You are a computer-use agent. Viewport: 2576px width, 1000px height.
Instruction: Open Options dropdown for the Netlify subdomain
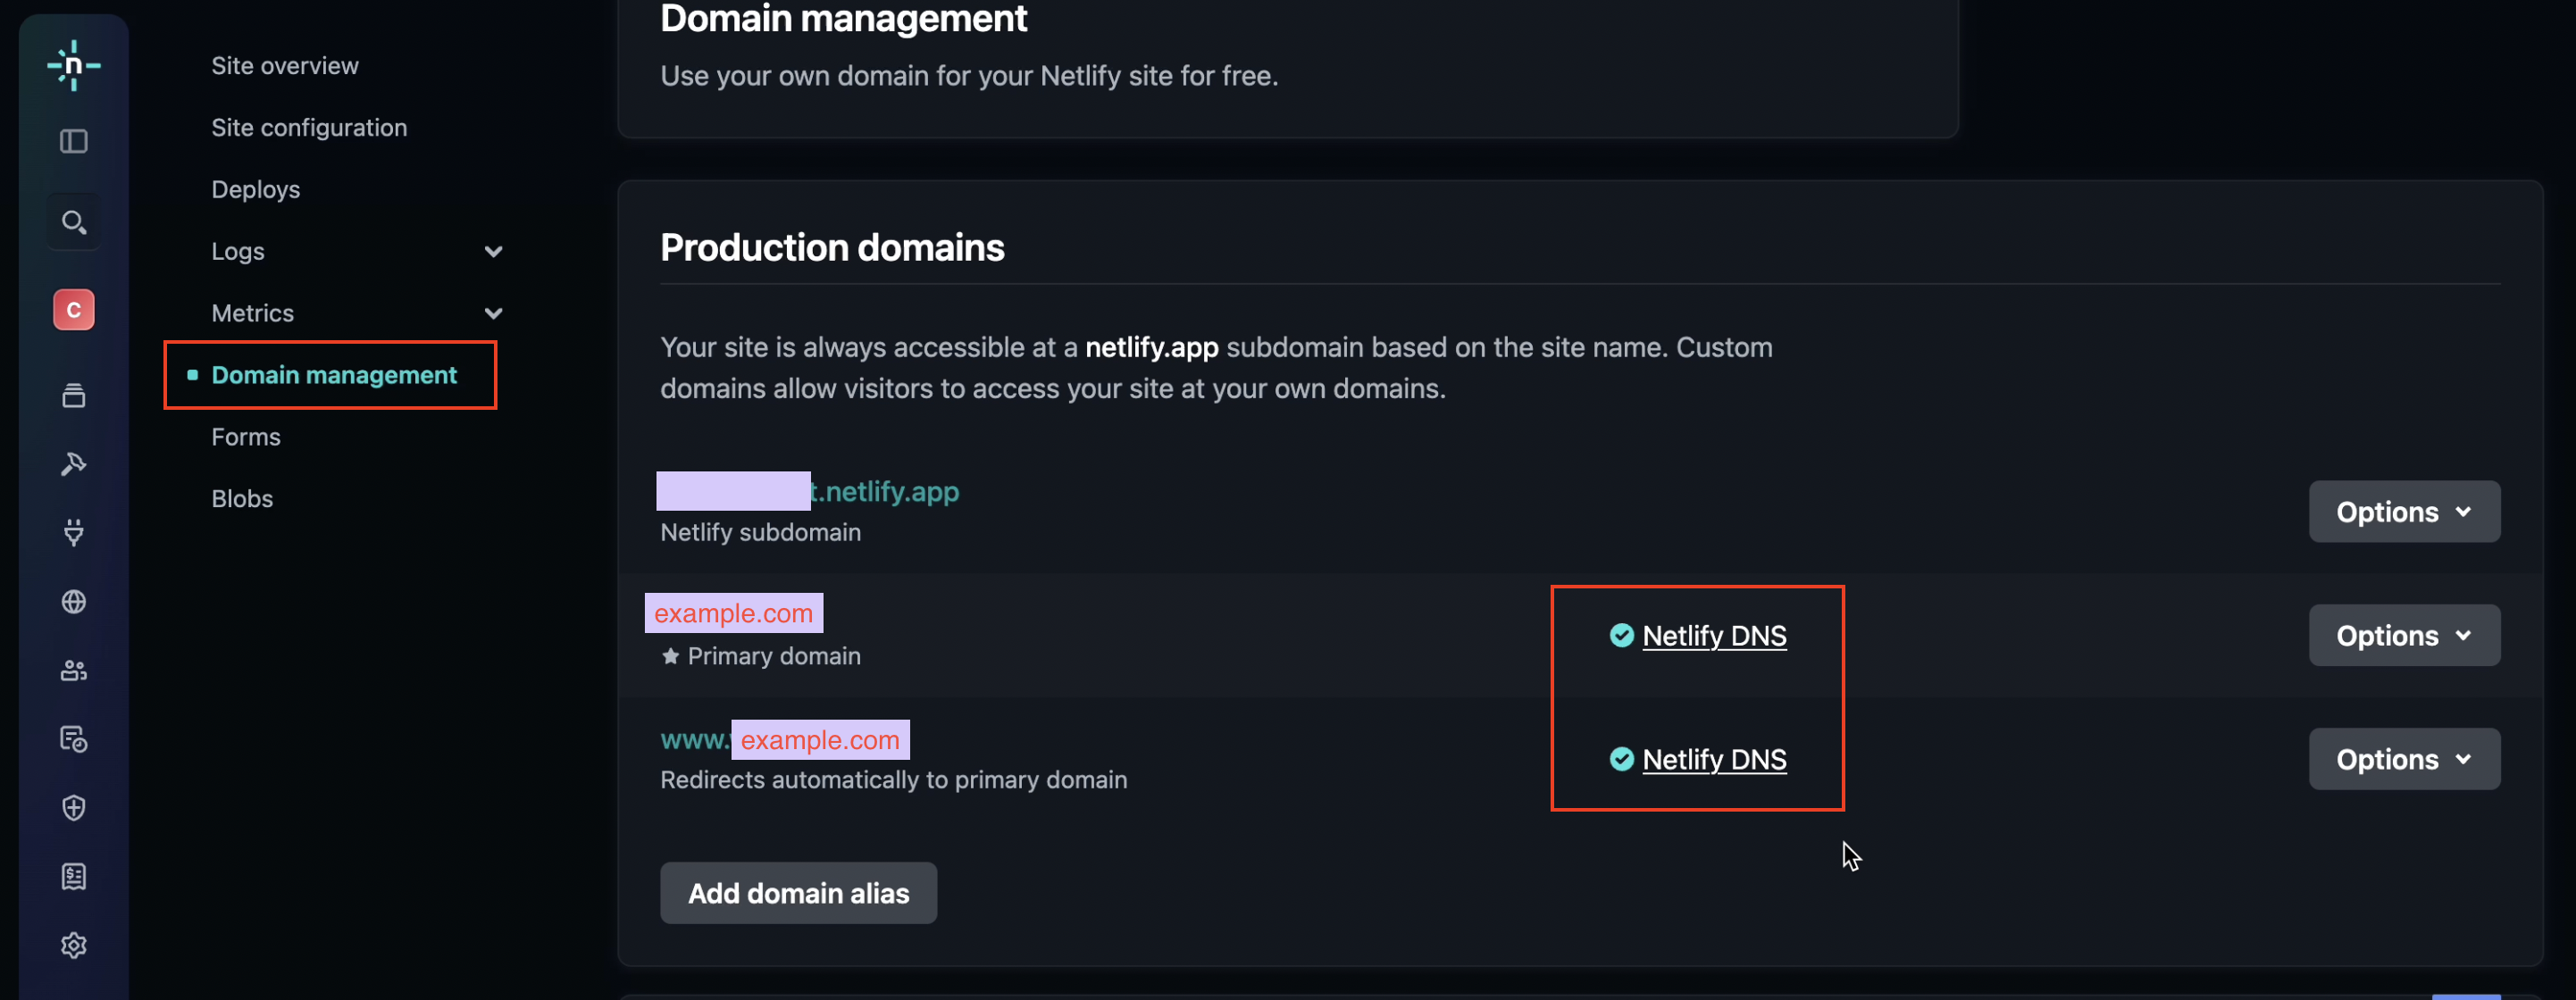(x=2404, y=512)
